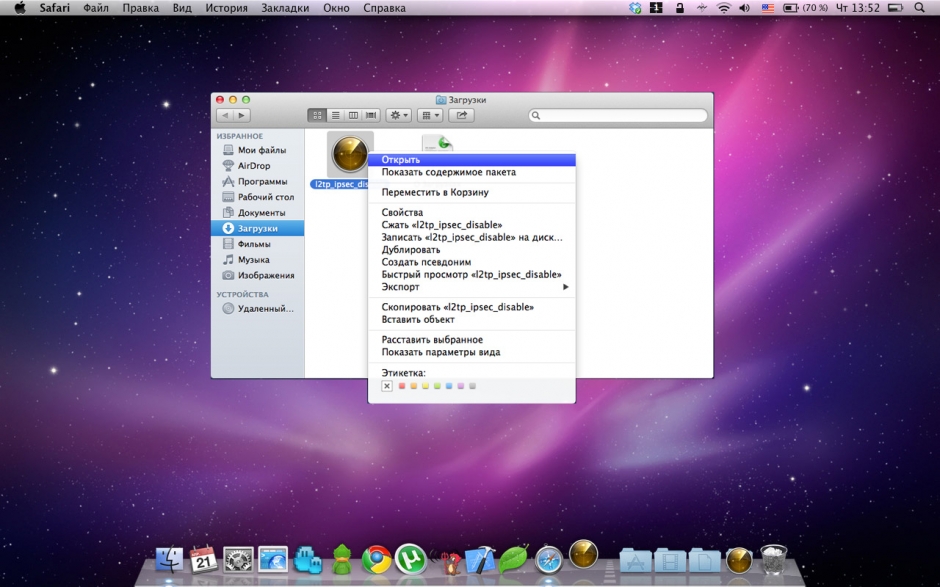Apply the purple label color
This screenshot has height=587, width=940.
pyautogui.click(x=460, y=386)
